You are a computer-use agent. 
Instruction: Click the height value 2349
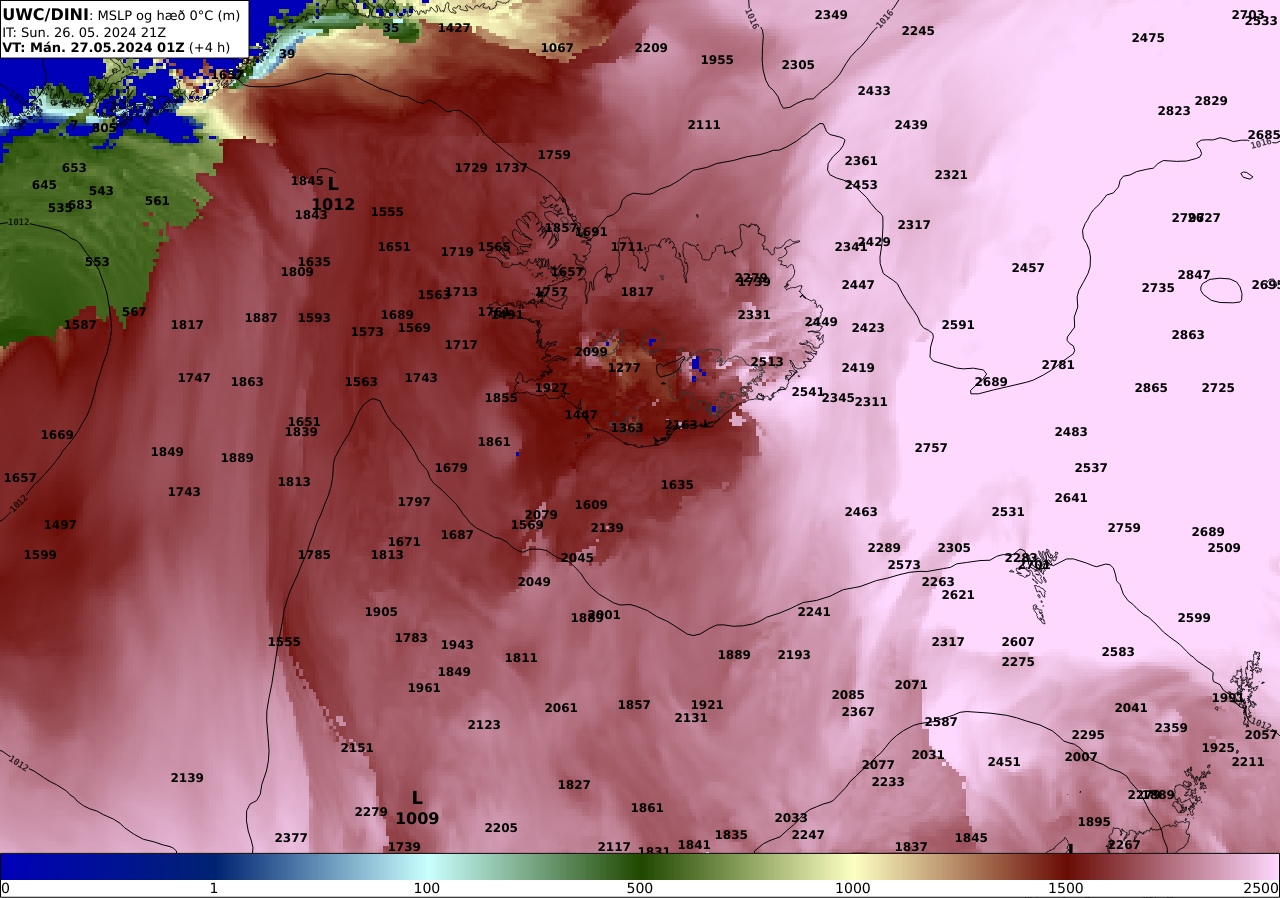pyautogui.click(x=831, y=15)
